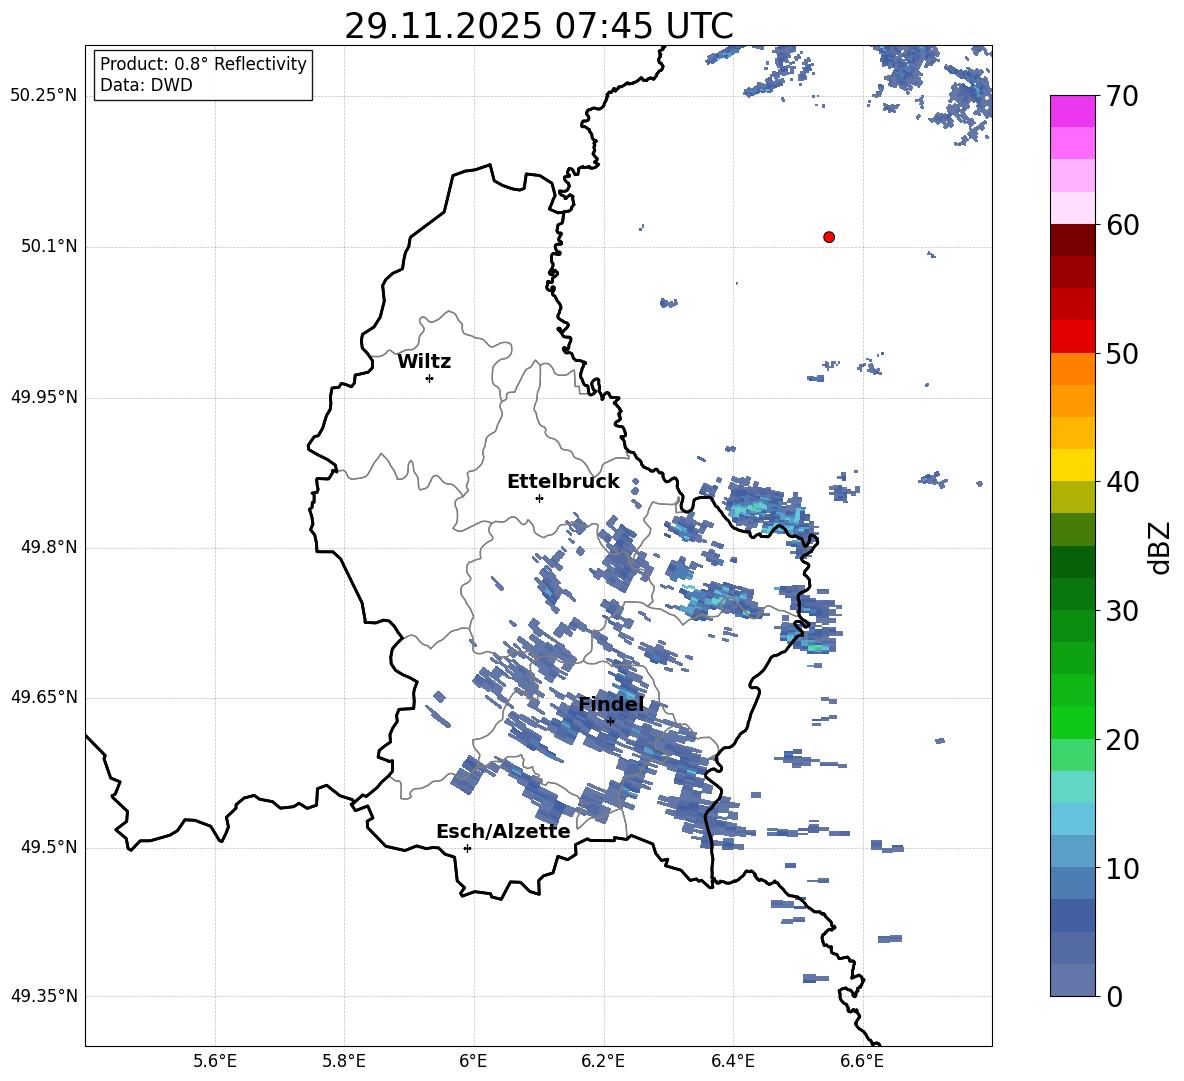Click the 49.35°N latitude label
Image resolution: width=1184 pixels, height=1081 pixels.
coord(44,996)
